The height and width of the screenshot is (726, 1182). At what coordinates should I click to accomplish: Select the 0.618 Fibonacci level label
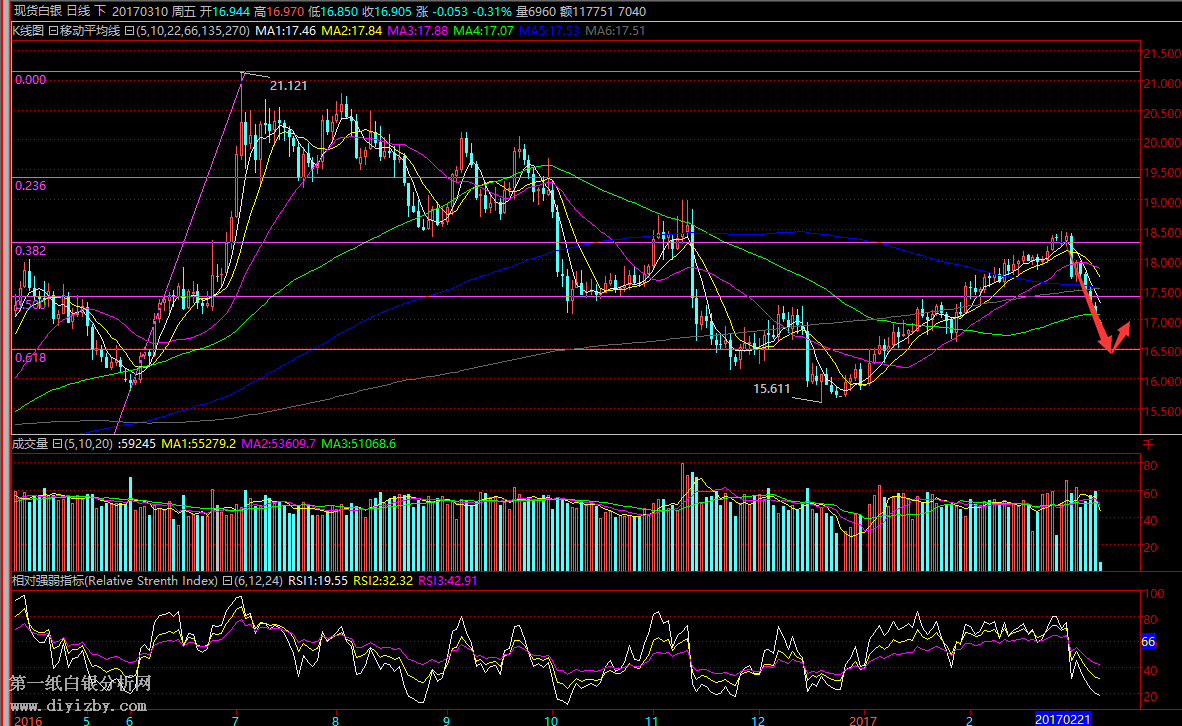pos(29,357)
